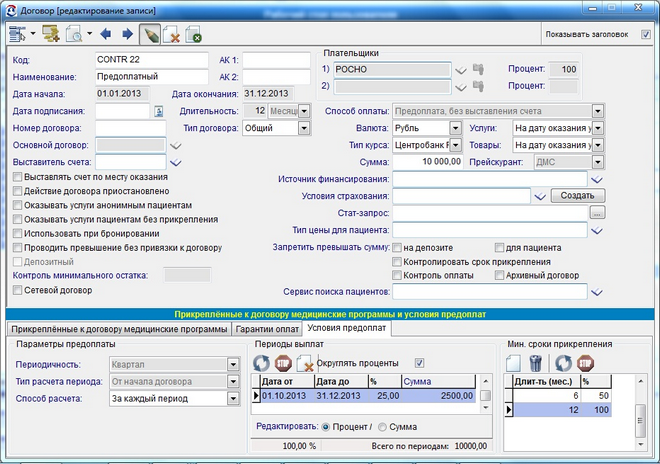Click delete page icon in Периоды выплат
The image size is (660, 464).
coord(305,363)
